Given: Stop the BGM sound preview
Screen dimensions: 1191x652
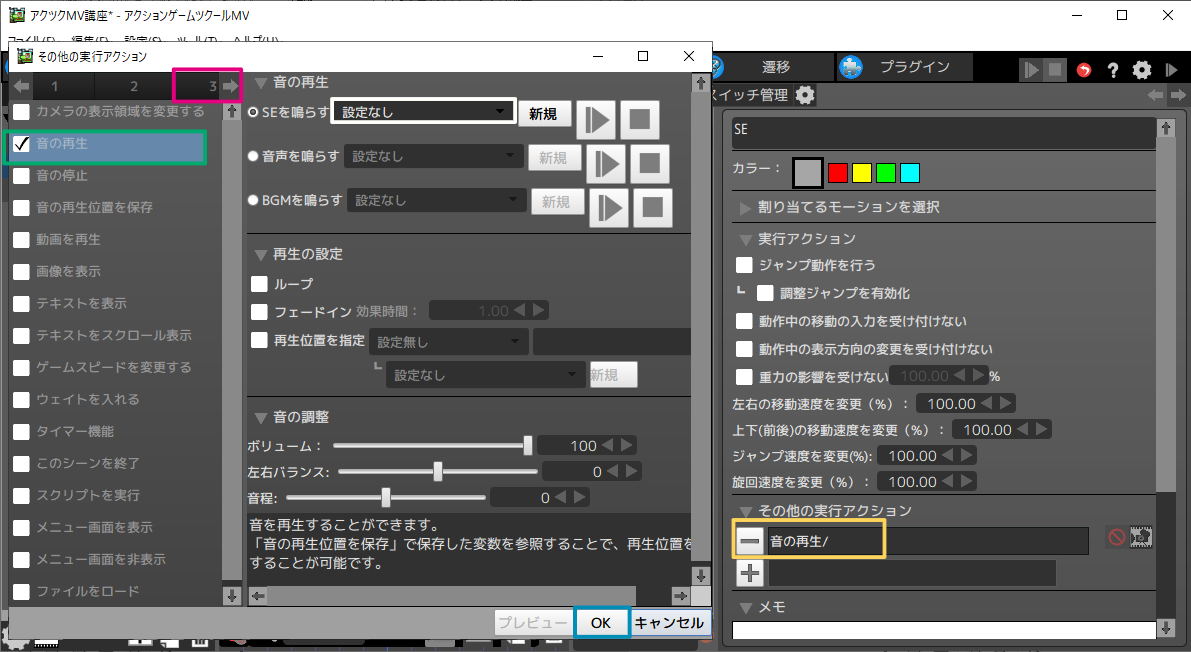Looking at the screenshot, I should (x=652, y=207).
